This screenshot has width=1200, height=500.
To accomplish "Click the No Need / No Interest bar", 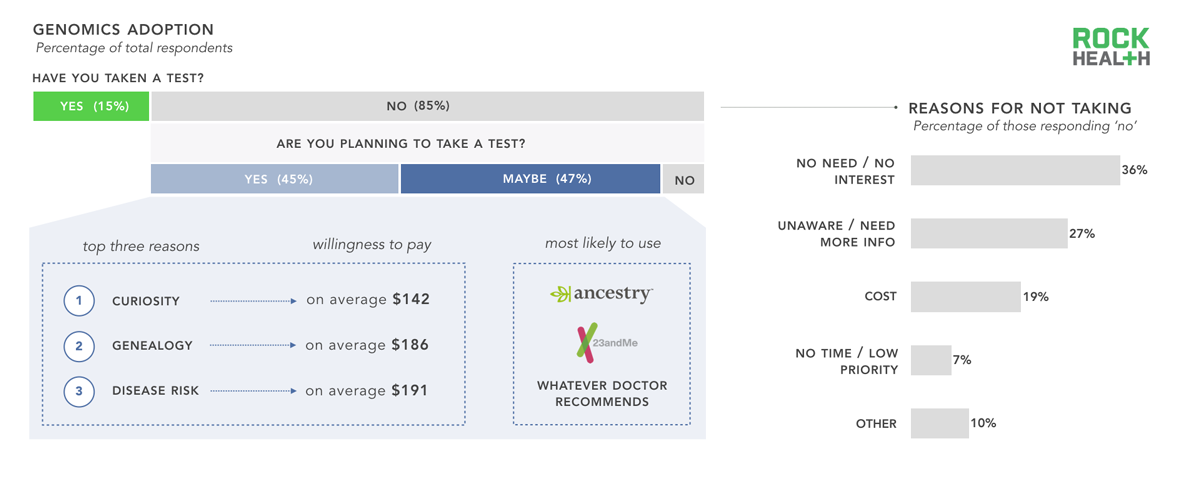I will pyautogui.click(x=1015, y=170).
